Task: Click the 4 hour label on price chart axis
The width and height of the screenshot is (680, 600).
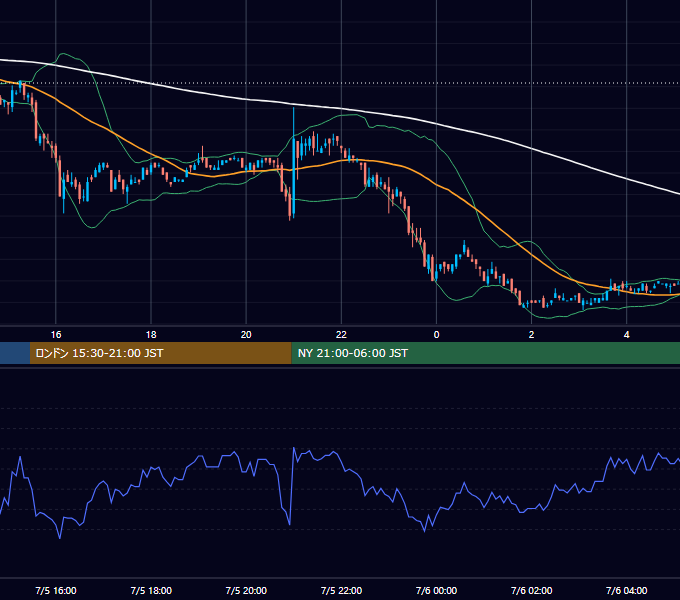Action: pyautogui.click(x=626, y=335)
